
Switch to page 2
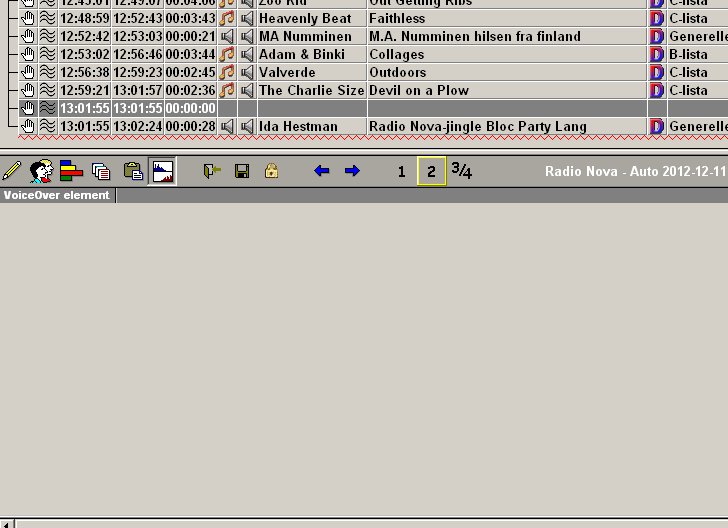[431, 171]
